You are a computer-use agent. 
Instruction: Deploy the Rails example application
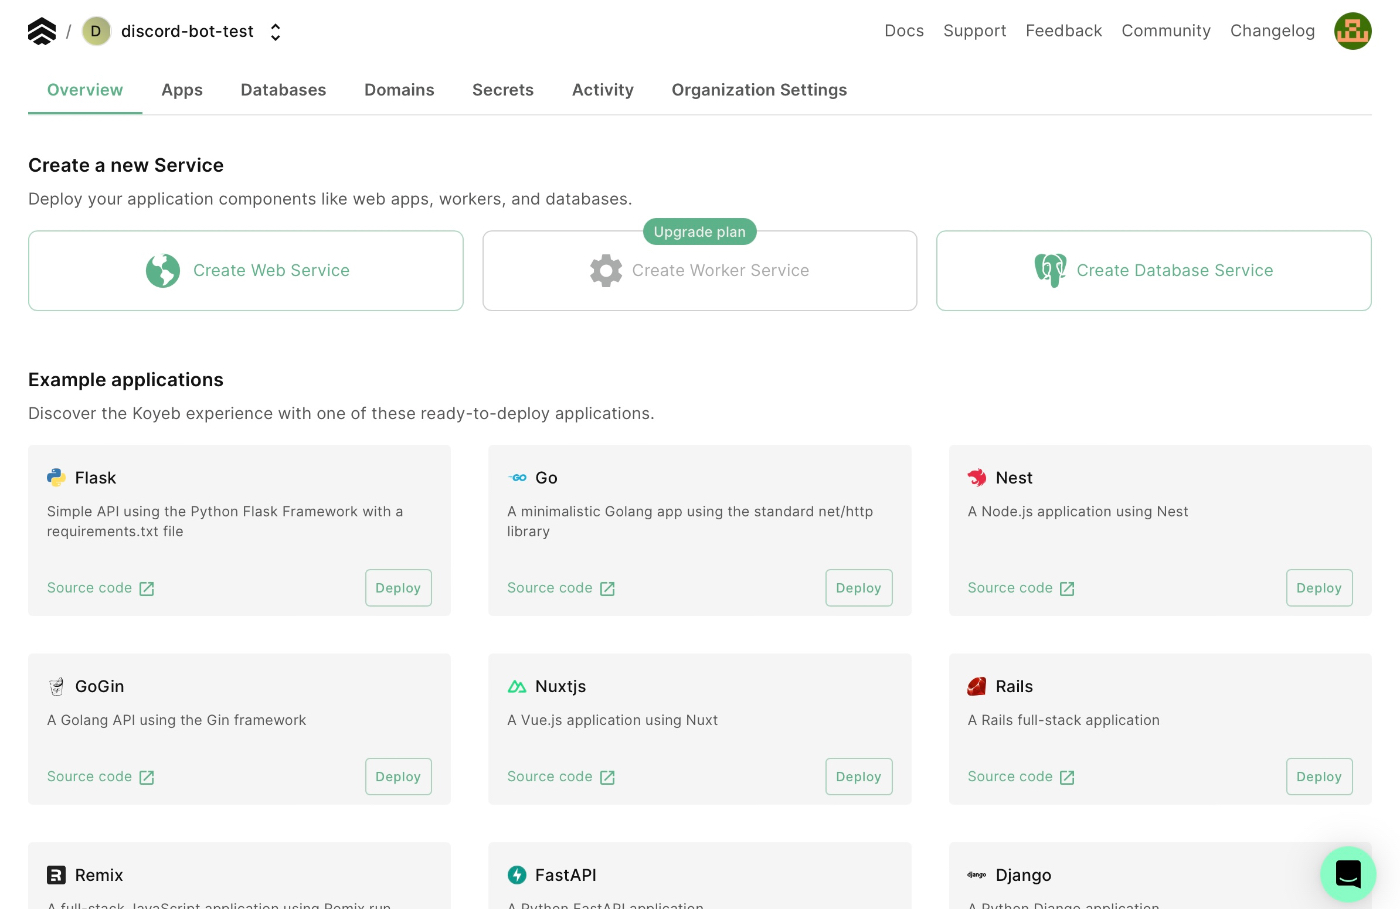[1319, 777]
